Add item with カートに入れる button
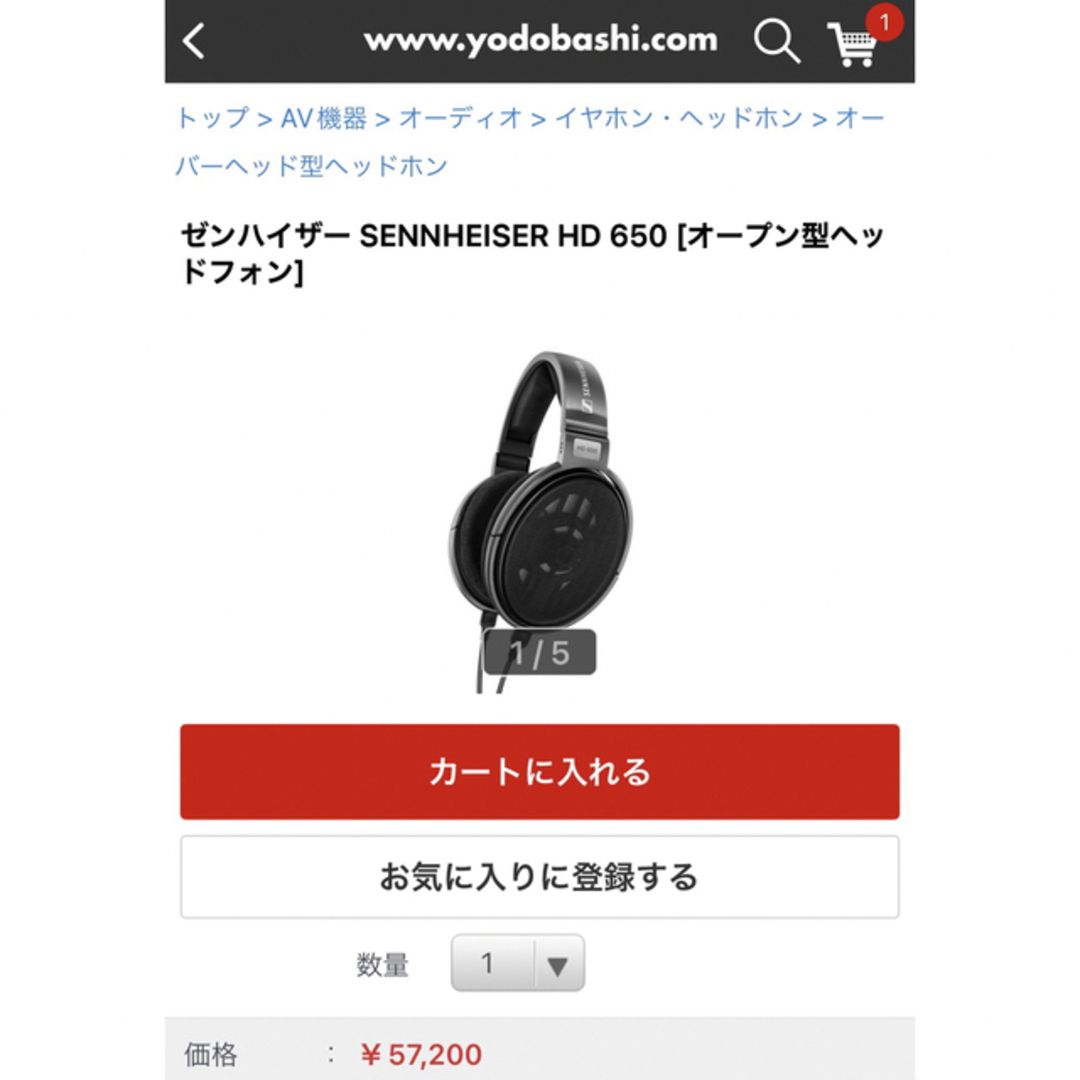This screenshot has height=1080, width=1080. point(540,771)
